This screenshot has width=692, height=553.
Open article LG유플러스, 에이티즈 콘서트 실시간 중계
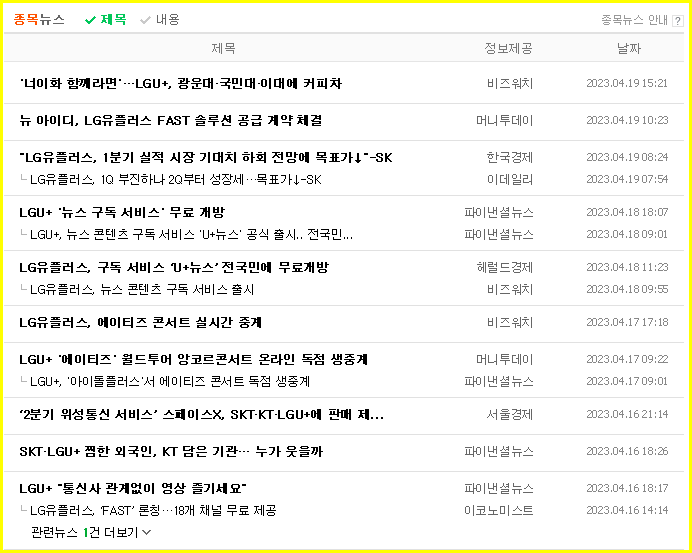click(141, 323)
